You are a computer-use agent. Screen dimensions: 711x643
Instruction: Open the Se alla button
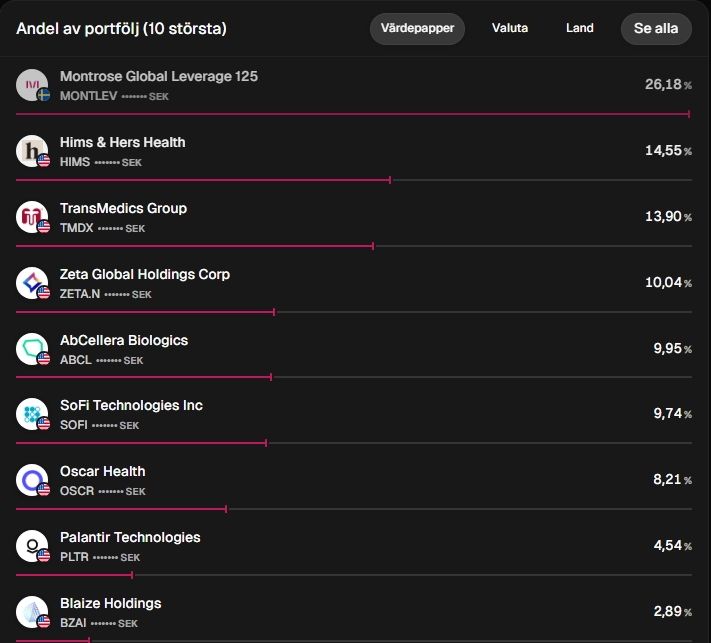coord(656,29)
